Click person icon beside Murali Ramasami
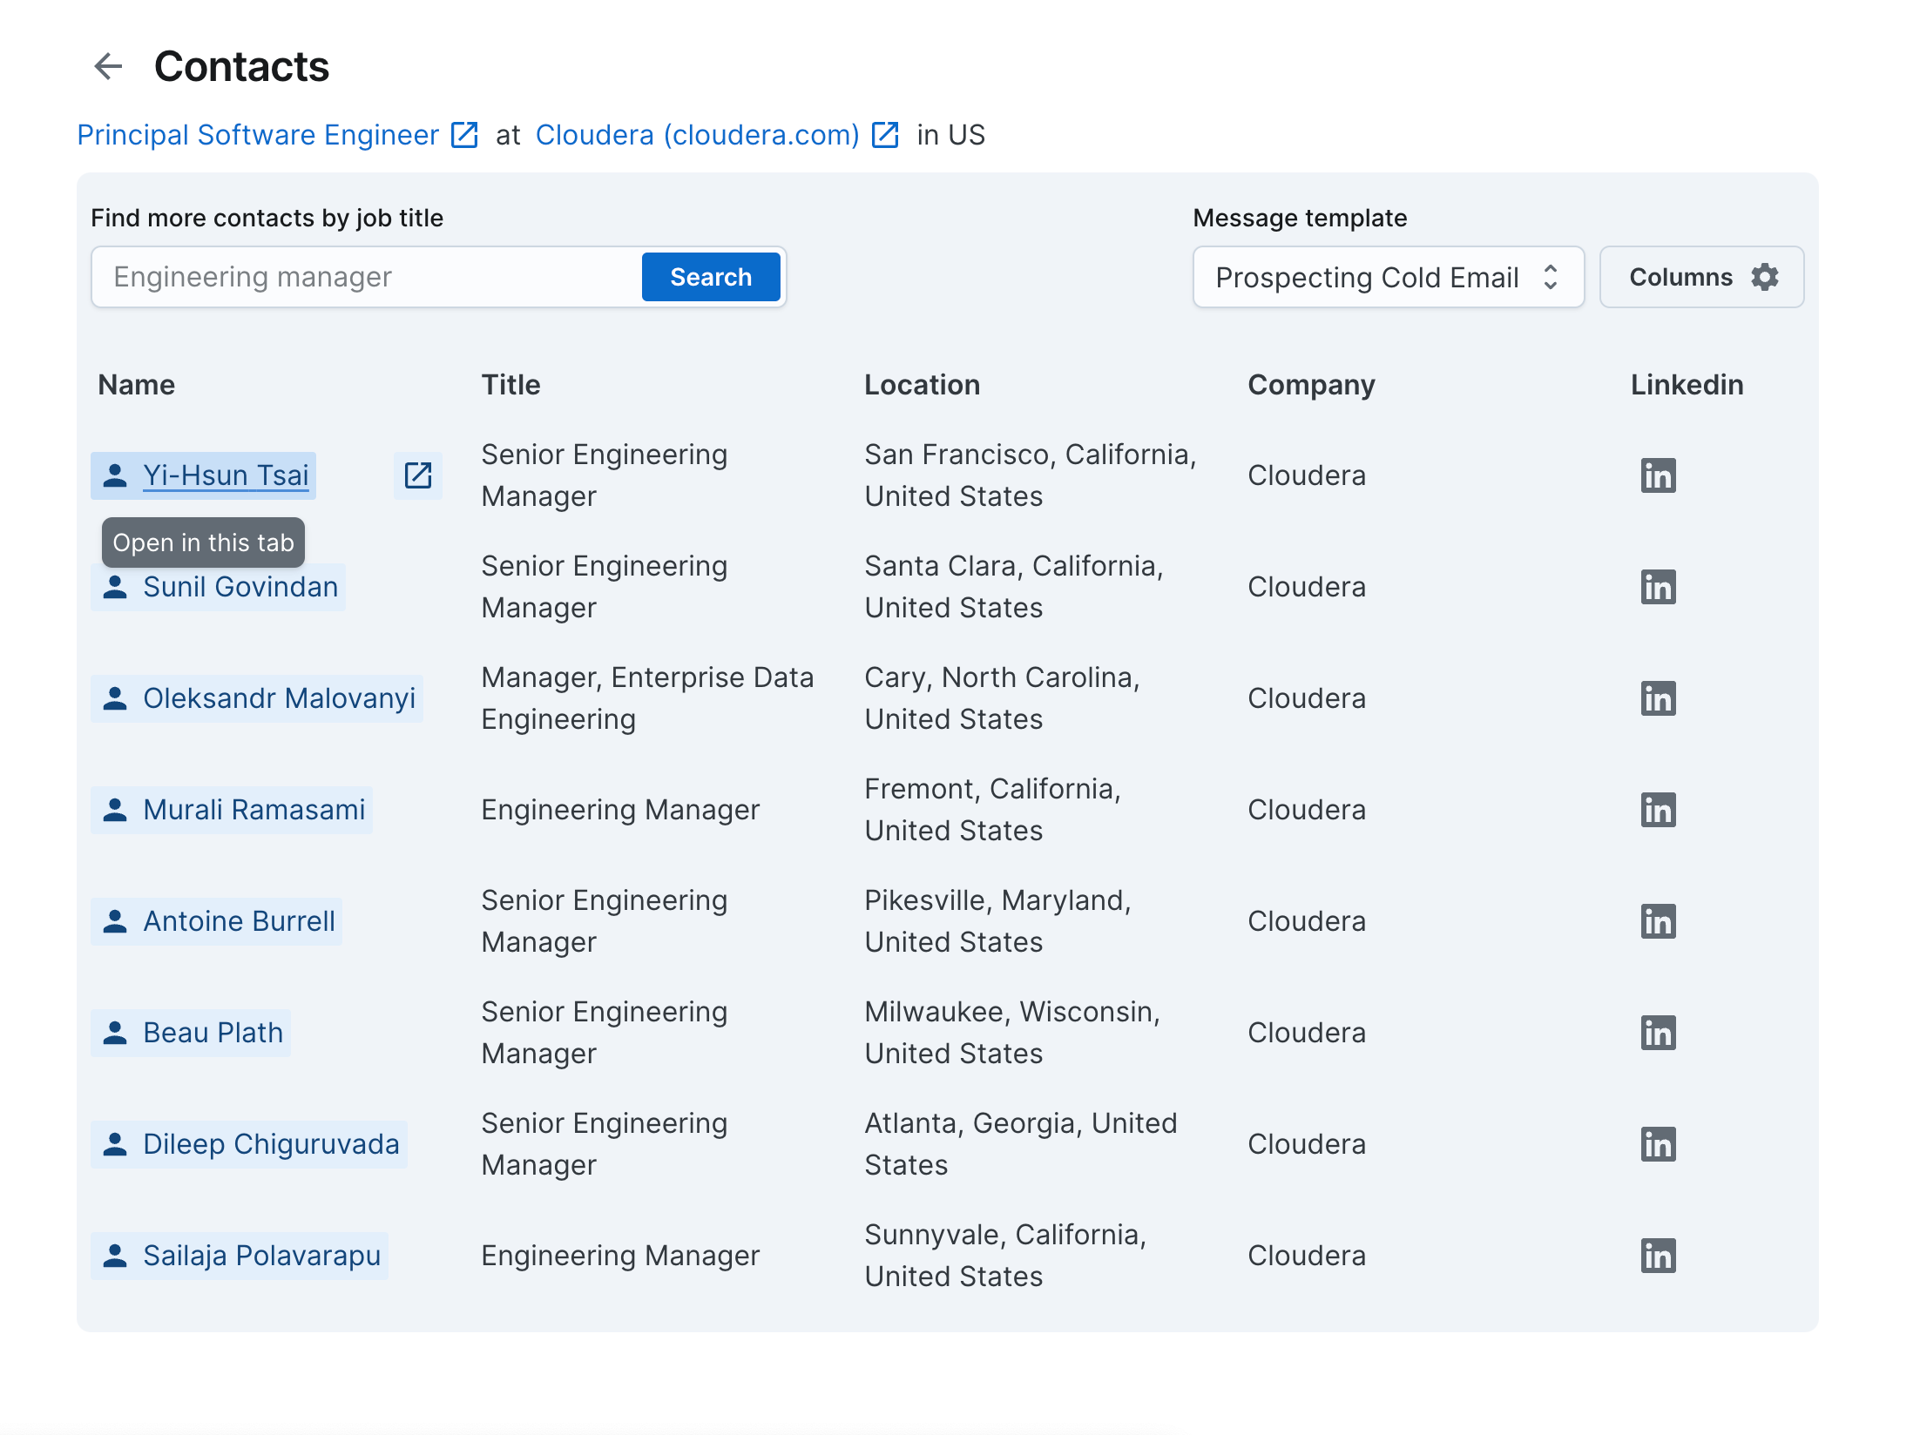 pyautogui.click(x=115, y=809)
